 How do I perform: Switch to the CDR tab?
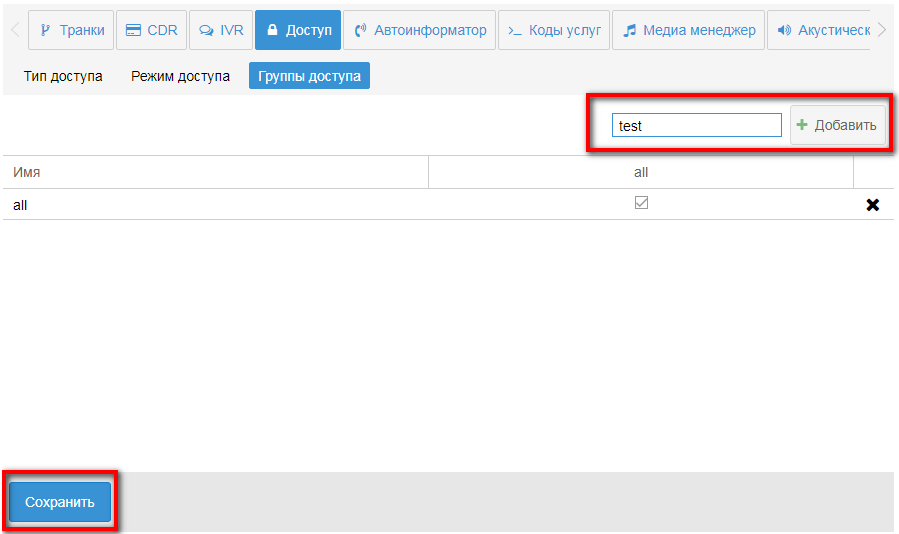(x=151, y=30)
